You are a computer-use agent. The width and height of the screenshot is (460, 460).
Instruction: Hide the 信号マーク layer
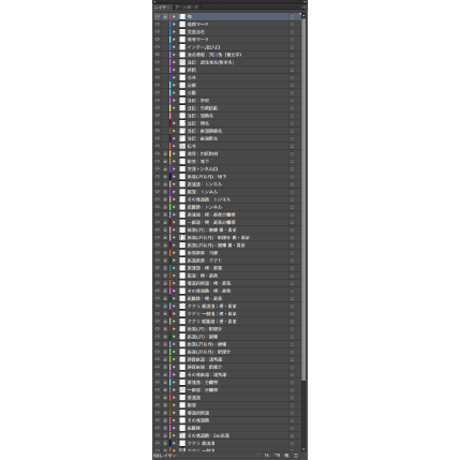[157, 39]
